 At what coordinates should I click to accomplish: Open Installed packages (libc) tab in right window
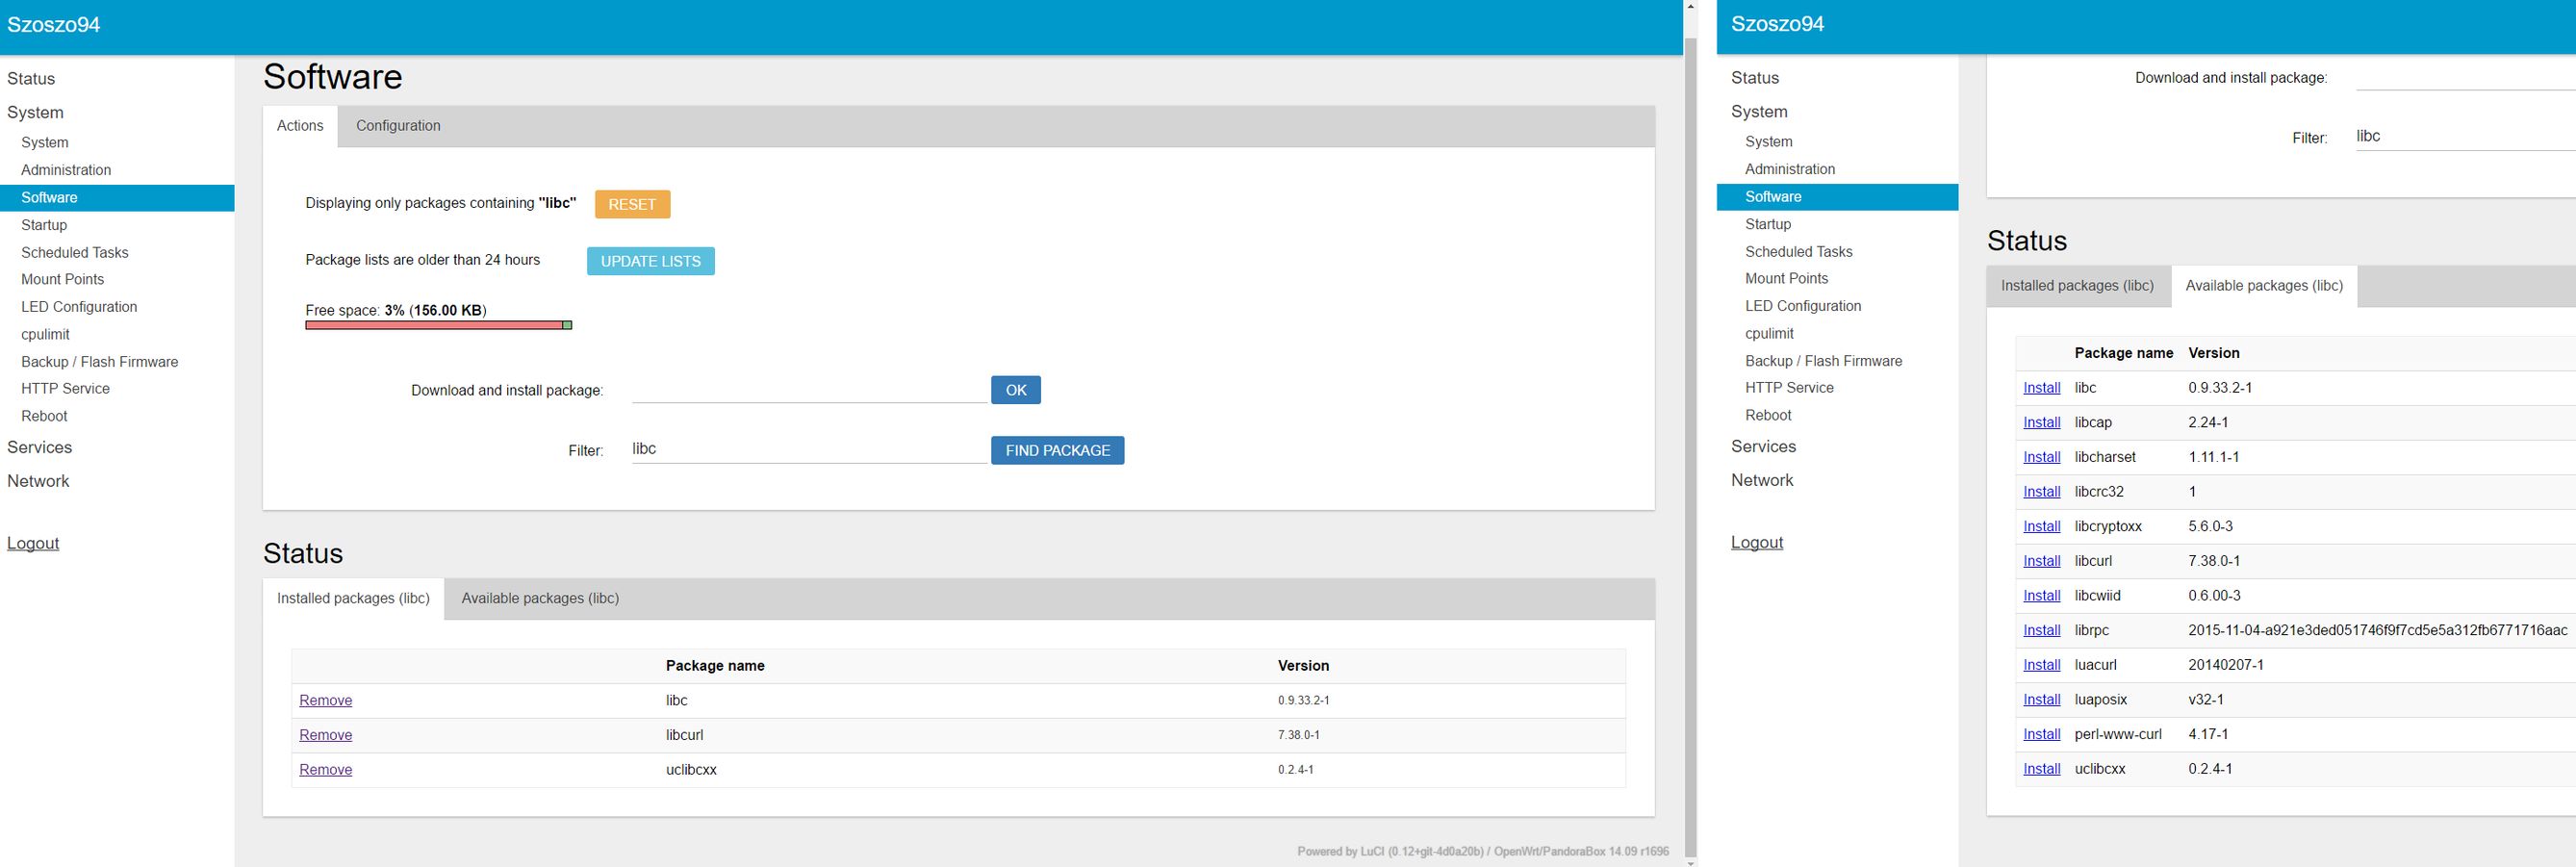pyautogui.click(x=2077, y=286)
